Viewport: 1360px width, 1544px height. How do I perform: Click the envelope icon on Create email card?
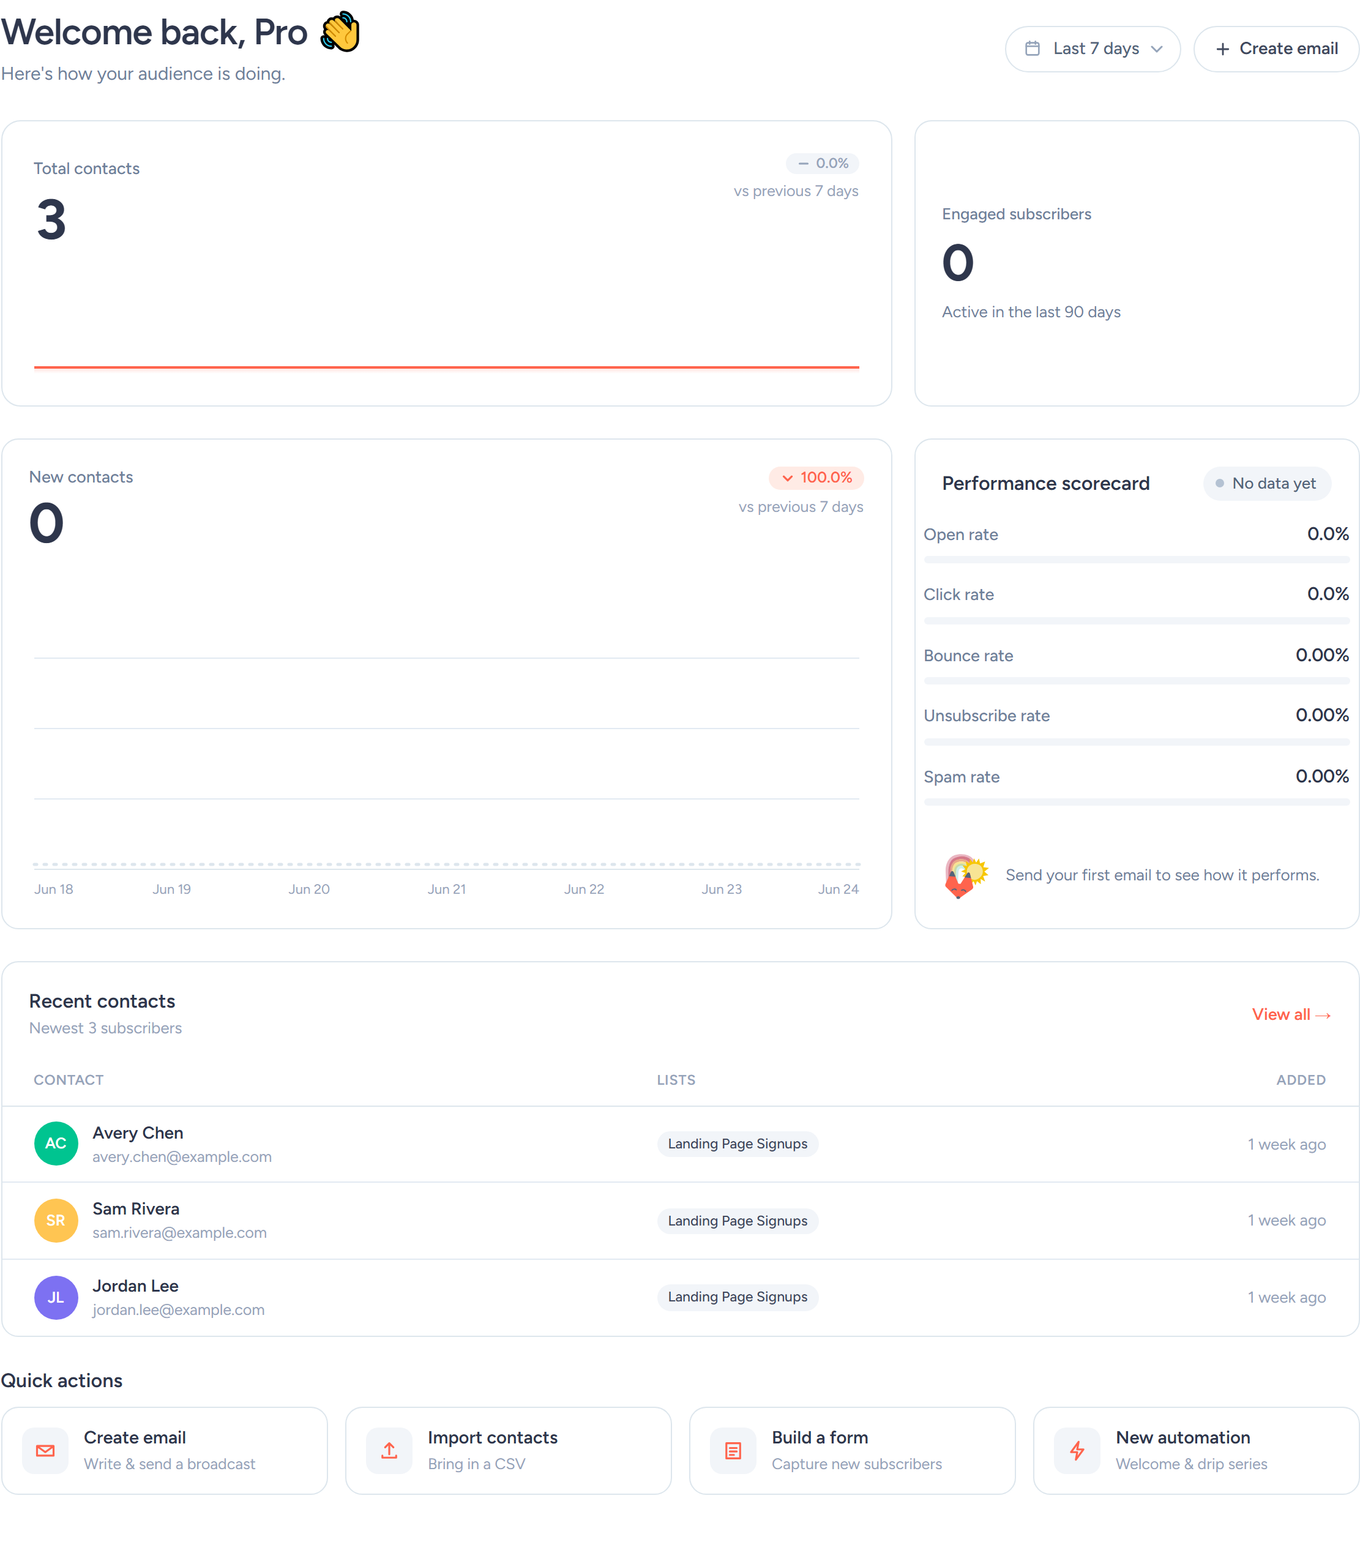click(45, 1451)
